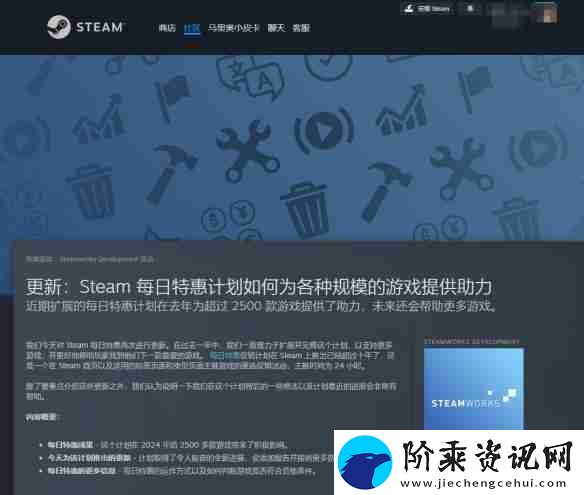
Task: Open the notifications bell in the header
Action: (x=470, y=8)
